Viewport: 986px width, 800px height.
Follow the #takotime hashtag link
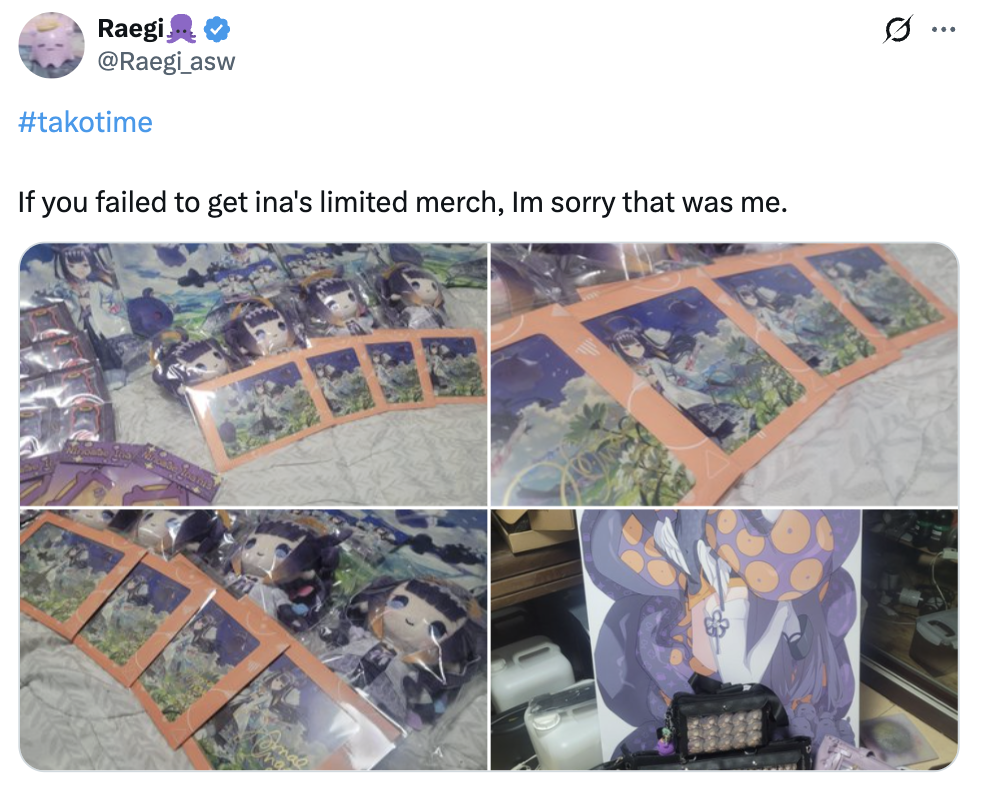[x=86, y=122]
